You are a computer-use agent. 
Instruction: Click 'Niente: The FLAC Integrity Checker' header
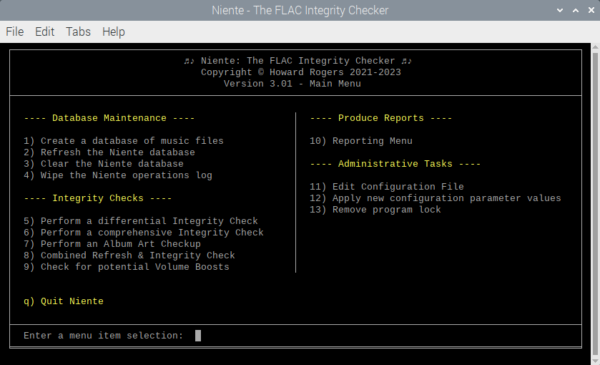tap(298, 60)
